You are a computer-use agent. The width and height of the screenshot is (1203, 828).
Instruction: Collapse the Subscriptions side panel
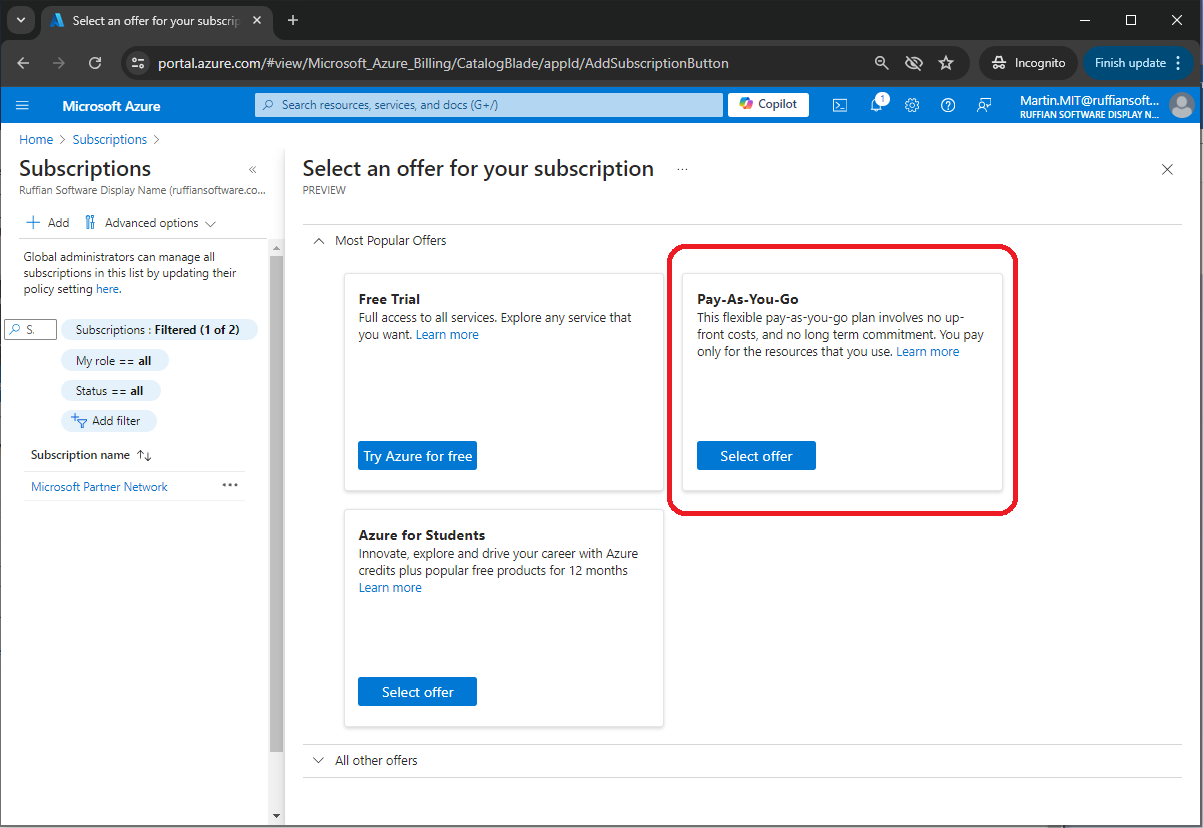tap(252, 170)
